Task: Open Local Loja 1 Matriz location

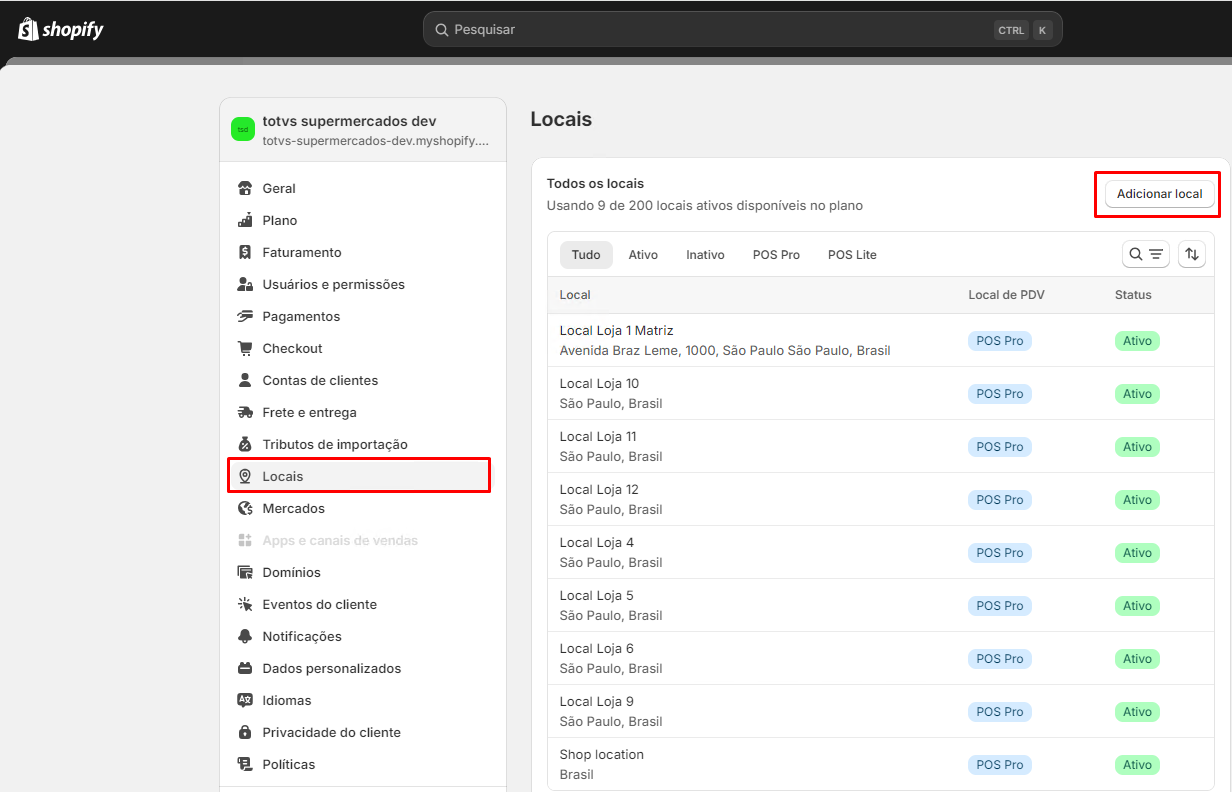Action: point(617,331)
